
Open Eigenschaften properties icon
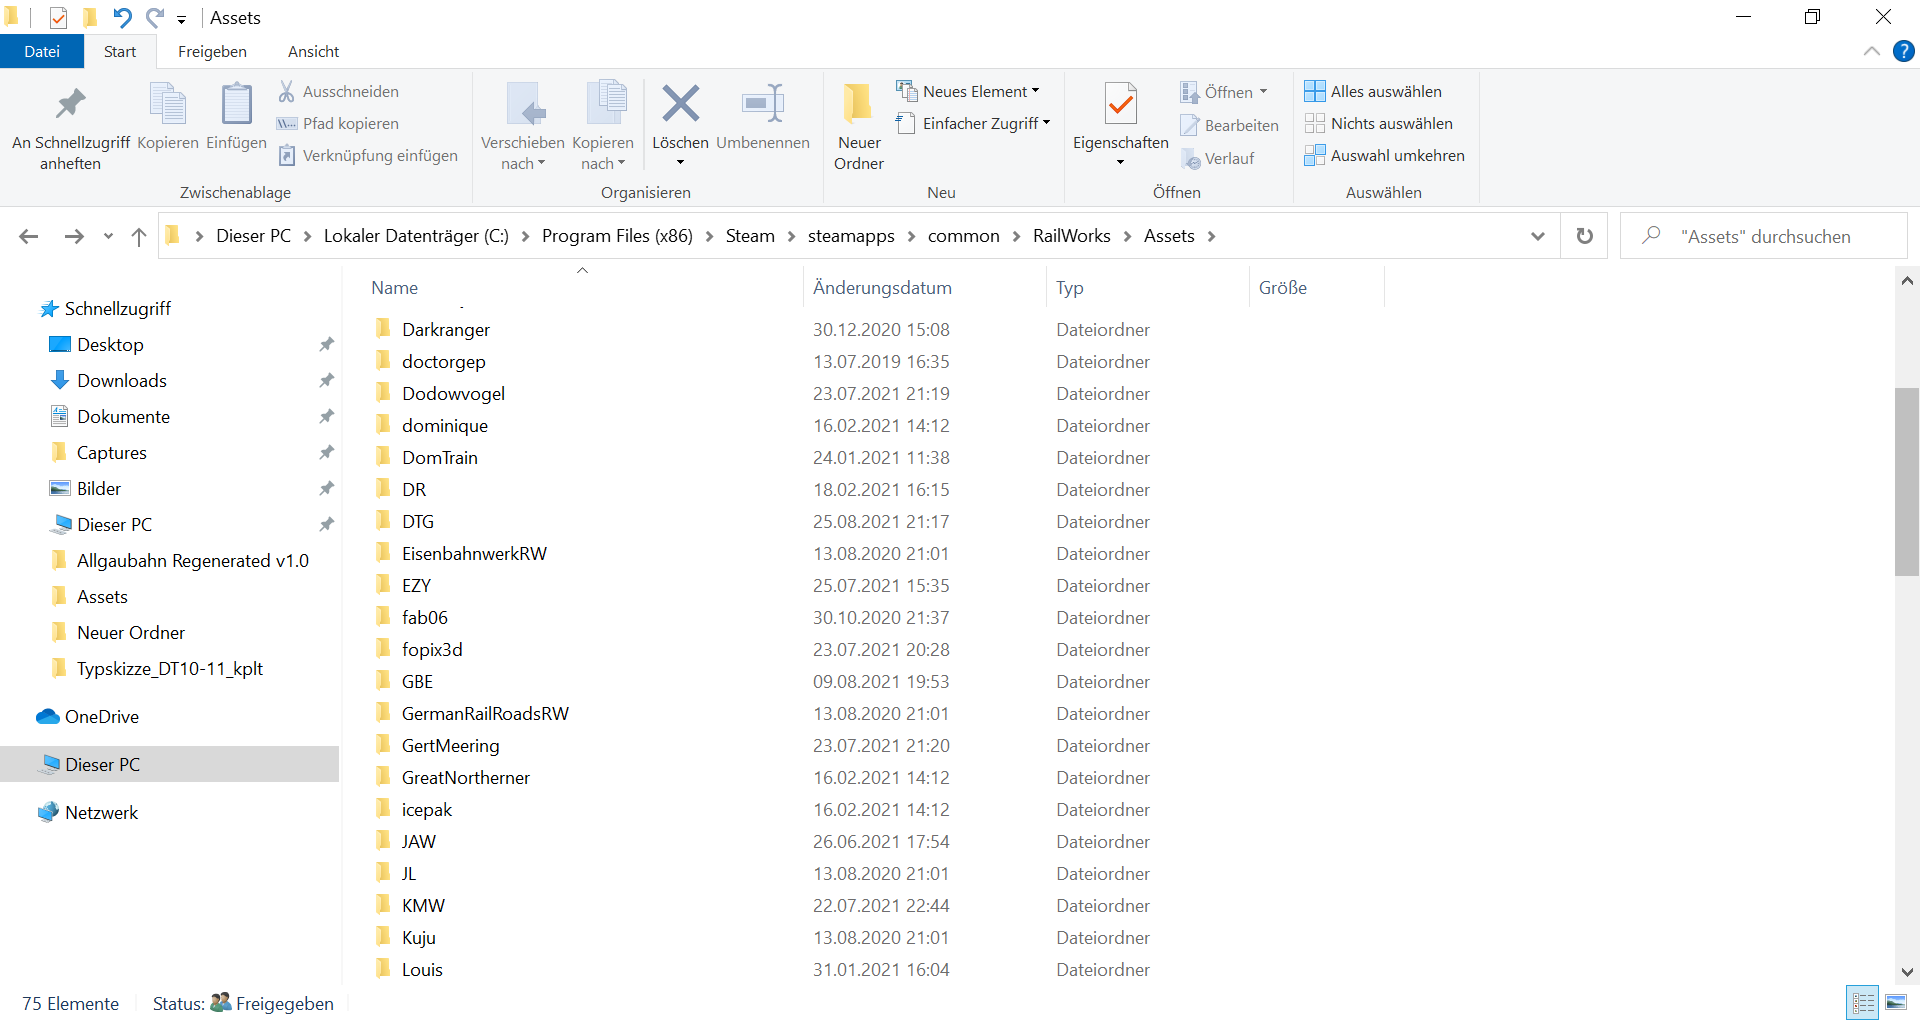[x=1121, y=105]
